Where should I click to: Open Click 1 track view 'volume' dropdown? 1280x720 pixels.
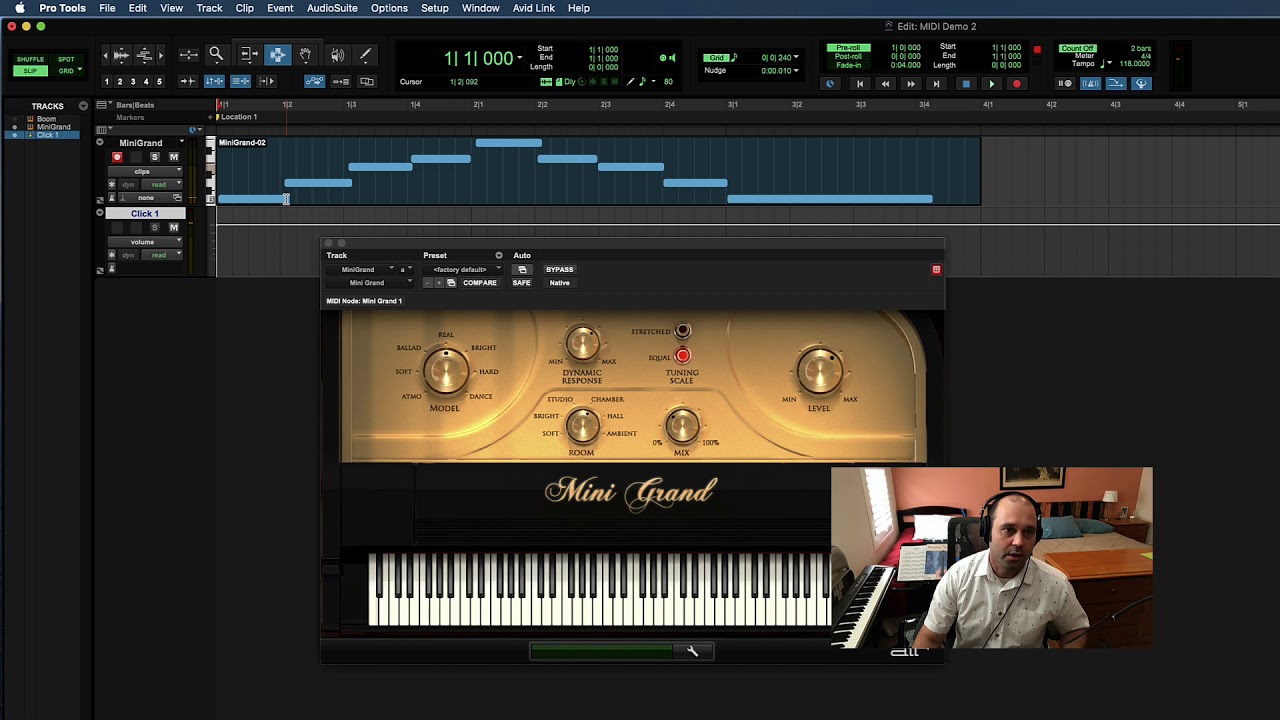pyautogui.click(x=145, y=242)
